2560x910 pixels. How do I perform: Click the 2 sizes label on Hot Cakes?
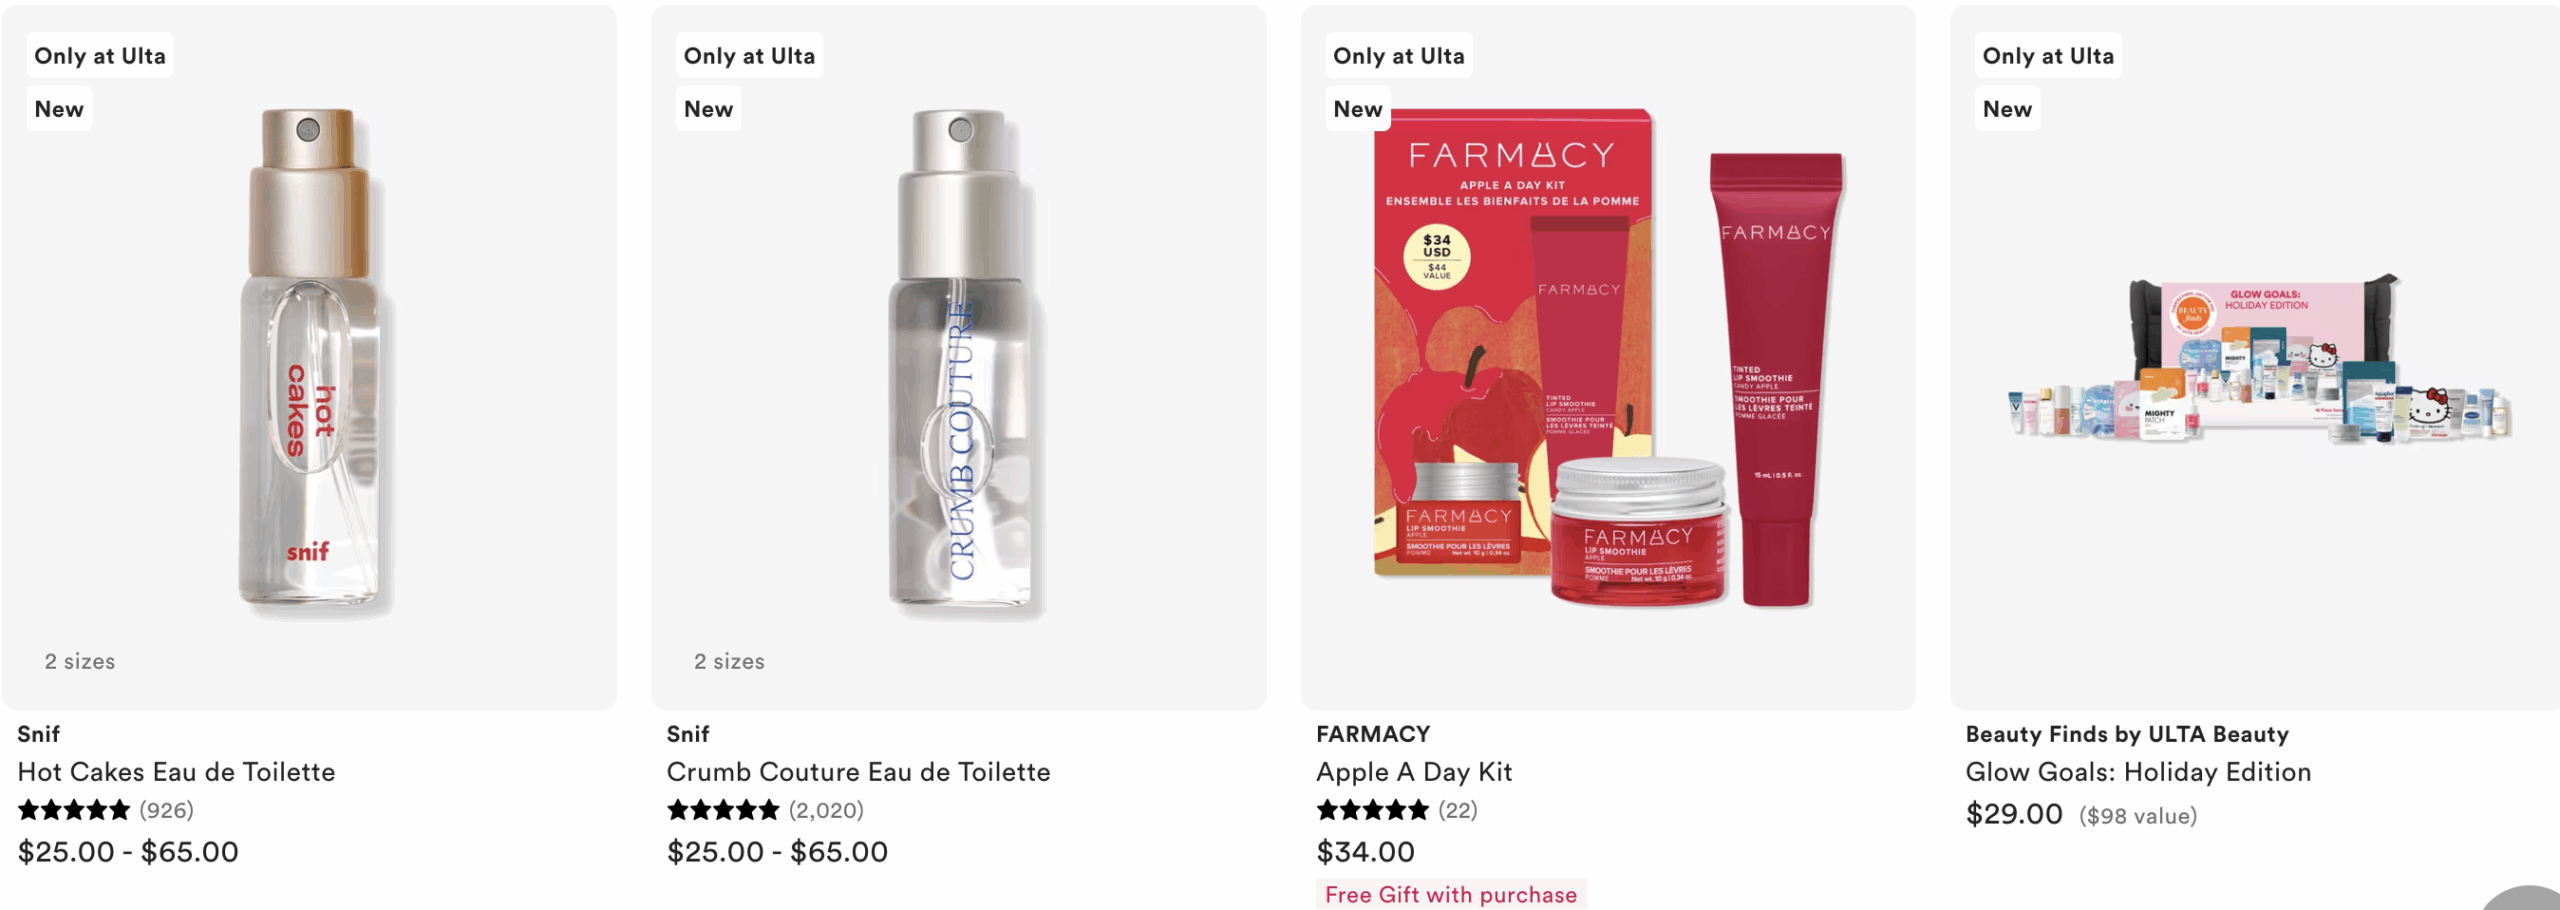pos(80,662)
